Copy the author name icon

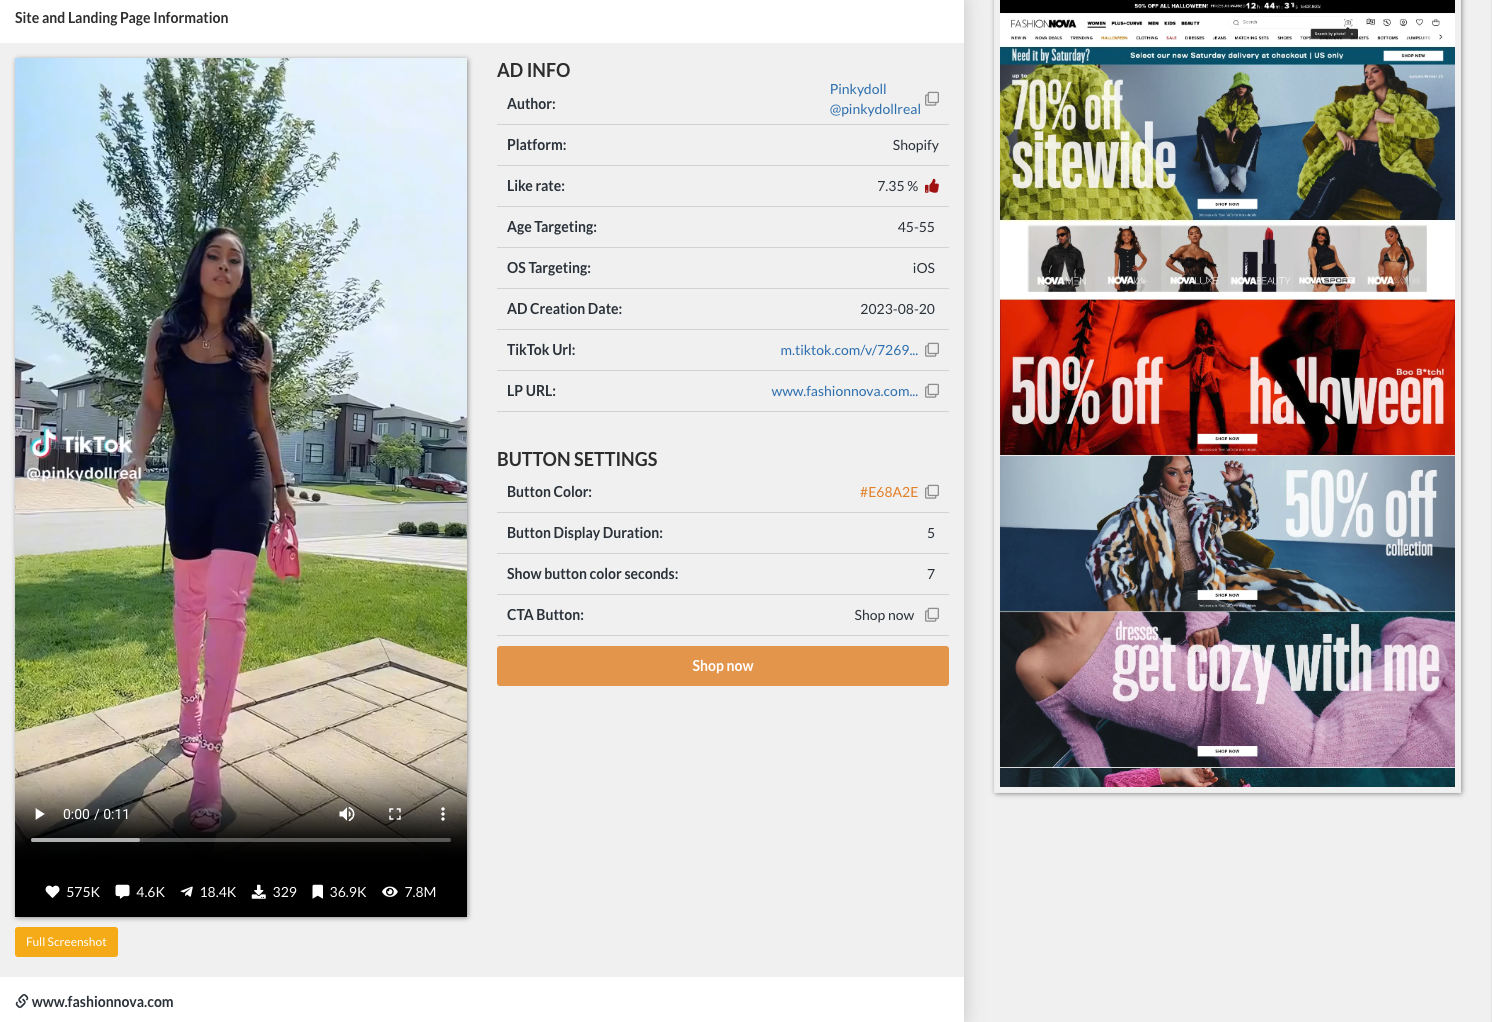point(932,99)
